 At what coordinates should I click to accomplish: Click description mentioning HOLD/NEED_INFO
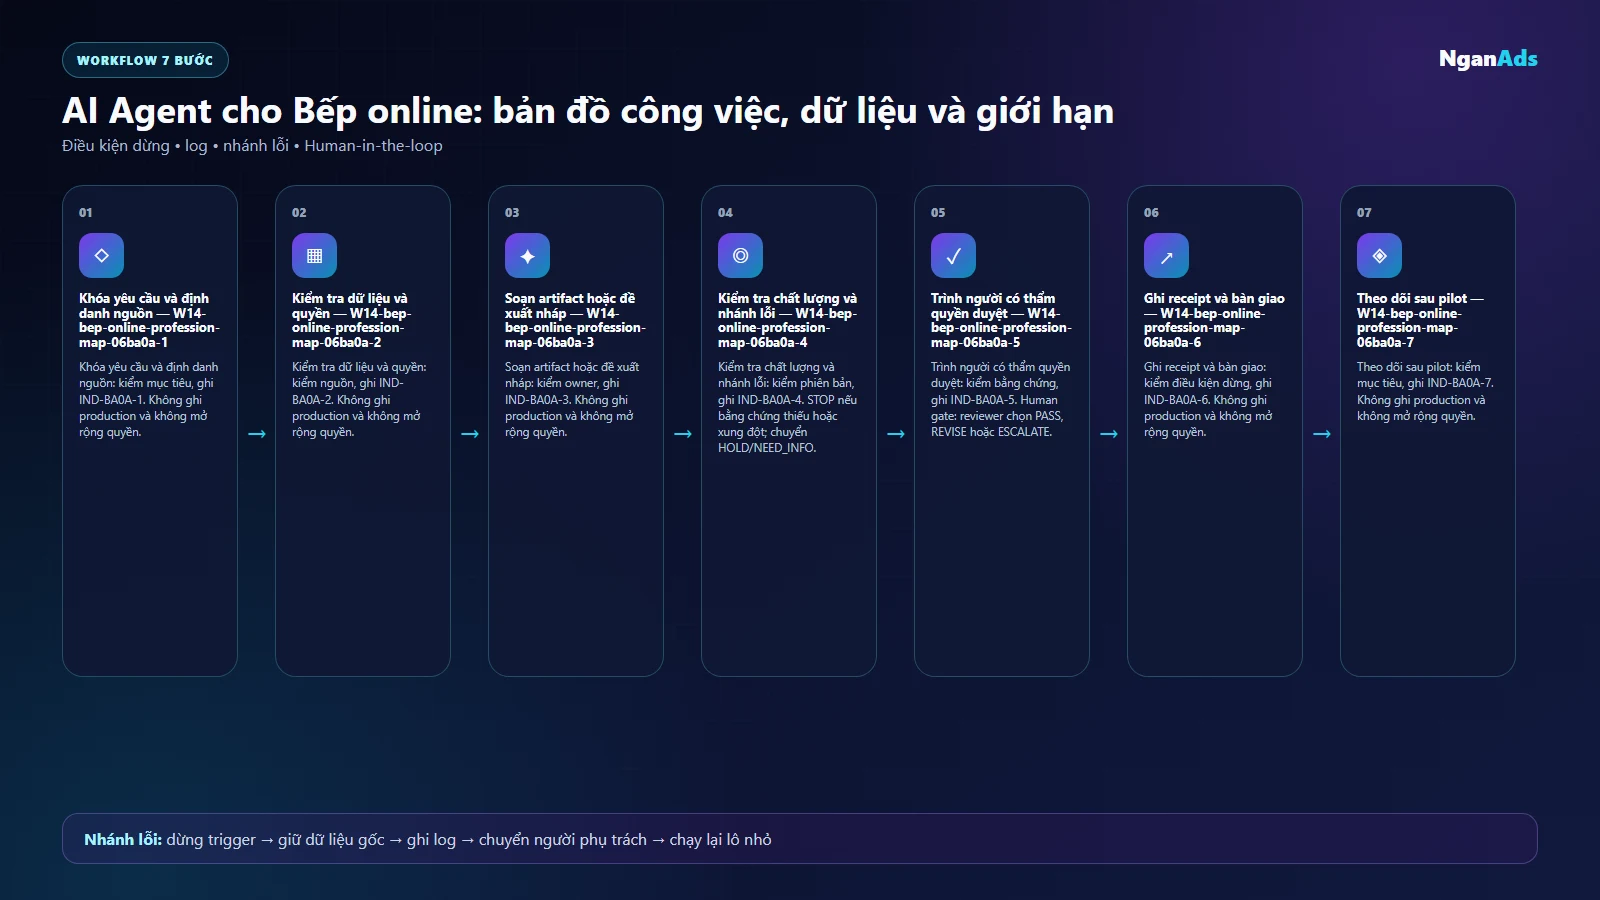[788, 408]
